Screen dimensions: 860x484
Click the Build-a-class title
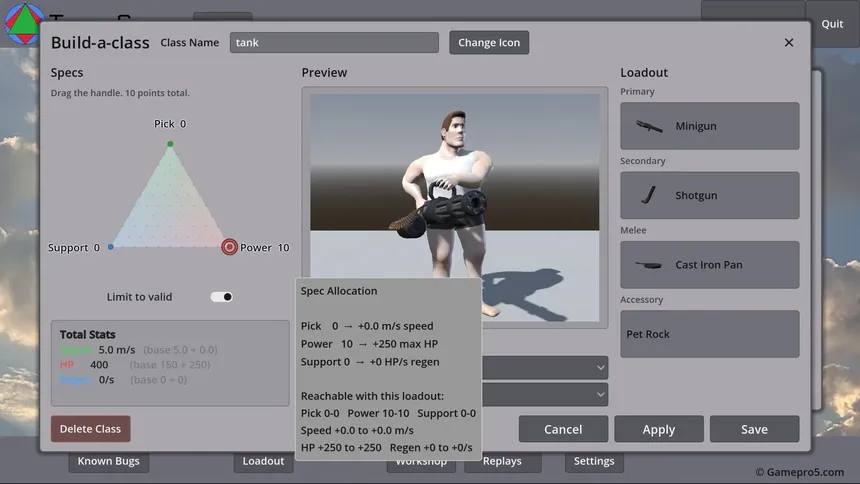[100, 43]
